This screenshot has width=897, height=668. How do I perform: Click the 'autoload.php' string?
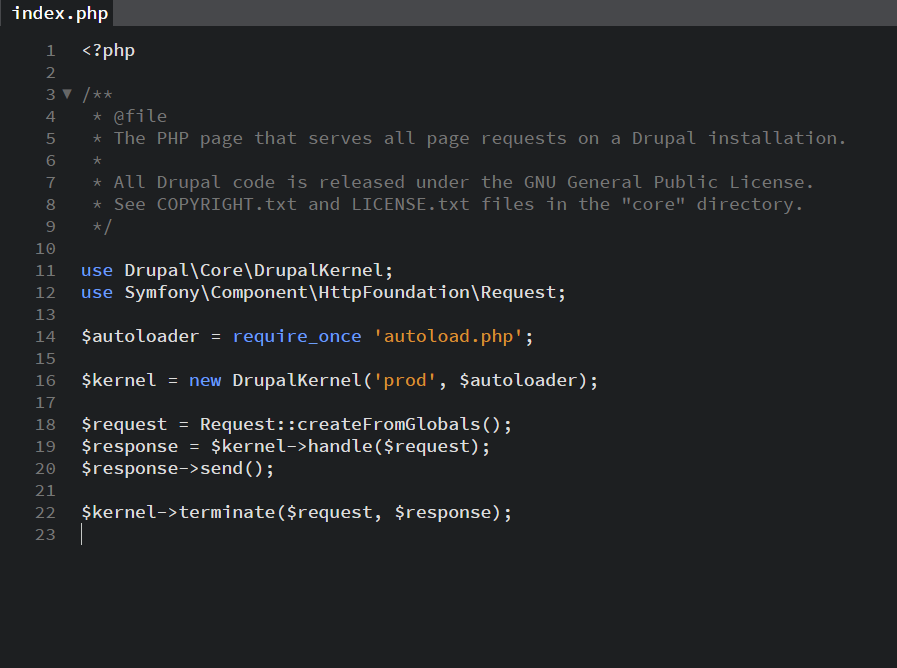click(x=448, y=336)
